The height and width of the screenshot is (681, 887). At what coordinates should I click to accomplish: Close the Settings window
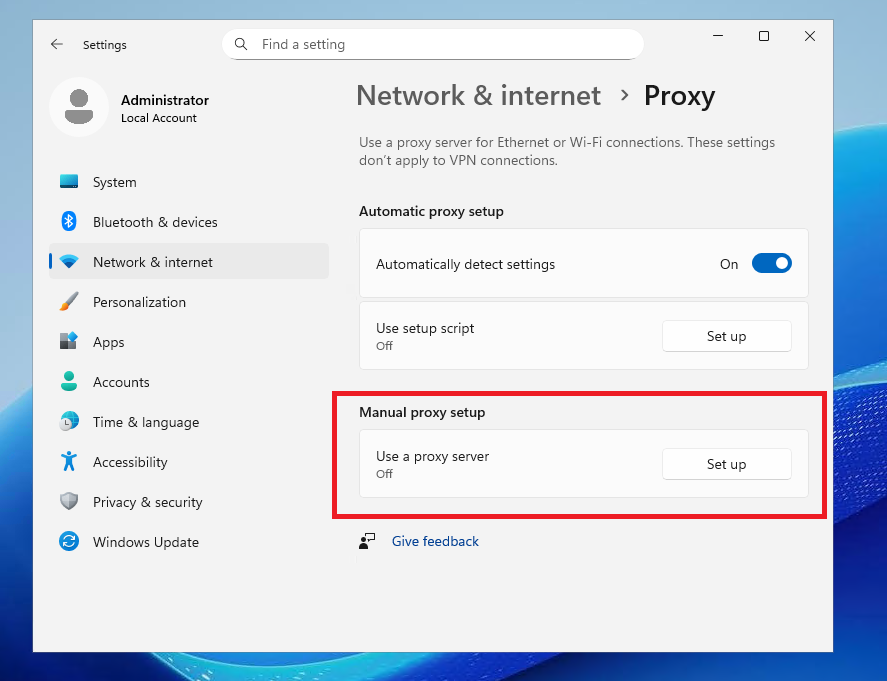[810, 36]
